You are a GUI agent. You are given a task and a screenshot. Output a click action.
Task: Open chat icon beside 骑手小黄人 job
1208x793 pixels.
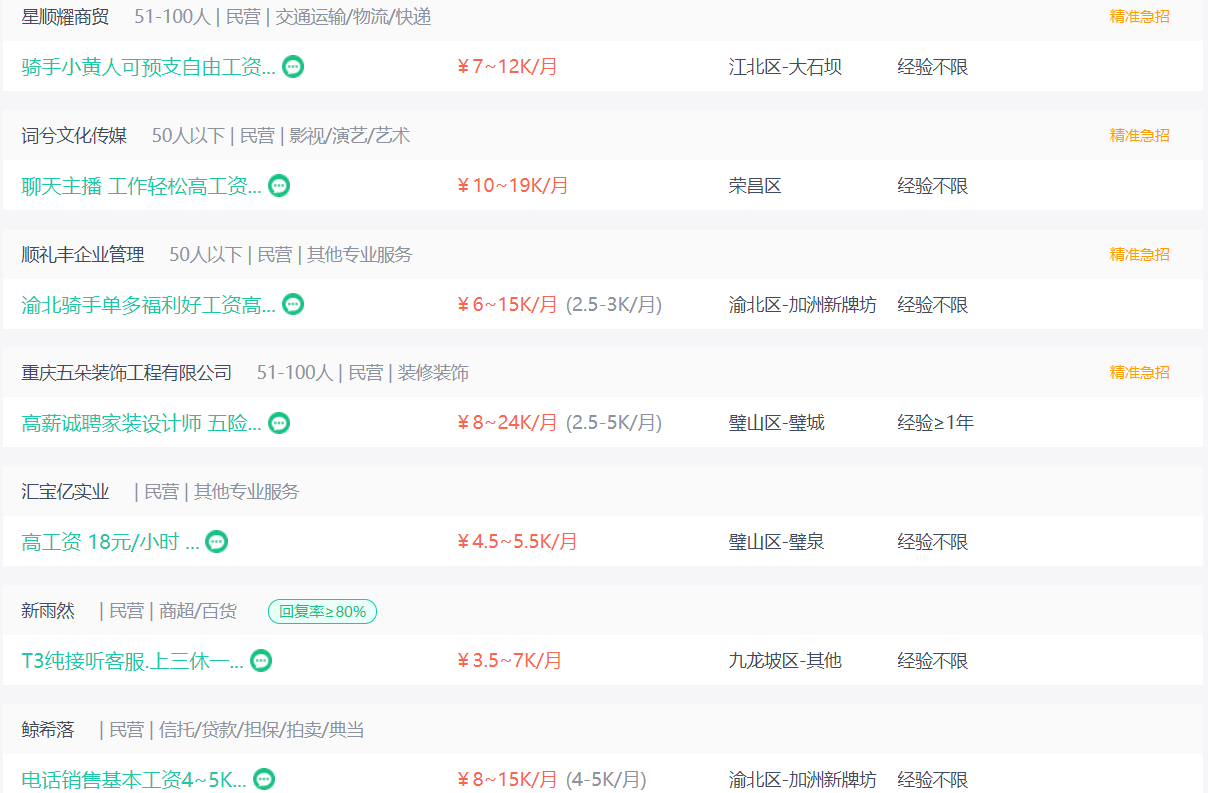(293, 67)
